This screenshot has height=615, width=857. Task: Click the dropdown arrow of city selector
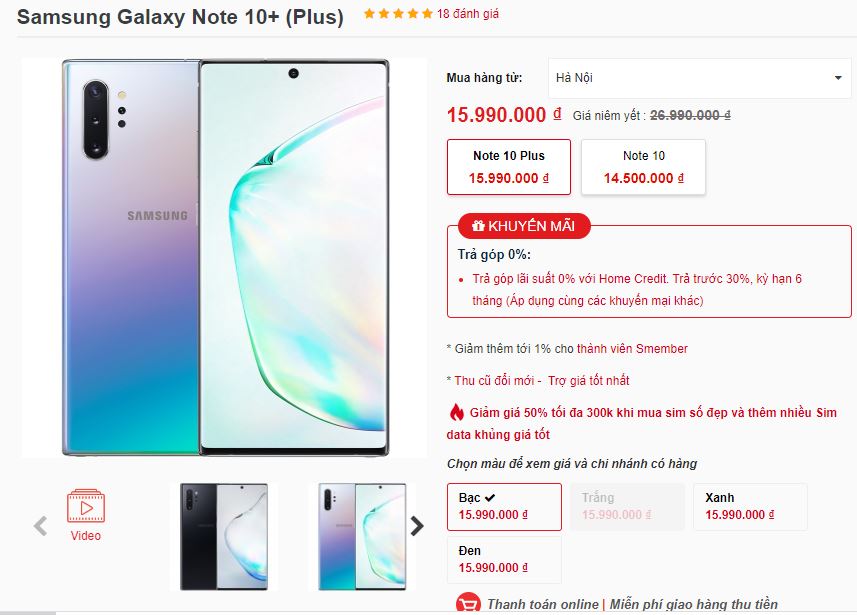point(838,78)
